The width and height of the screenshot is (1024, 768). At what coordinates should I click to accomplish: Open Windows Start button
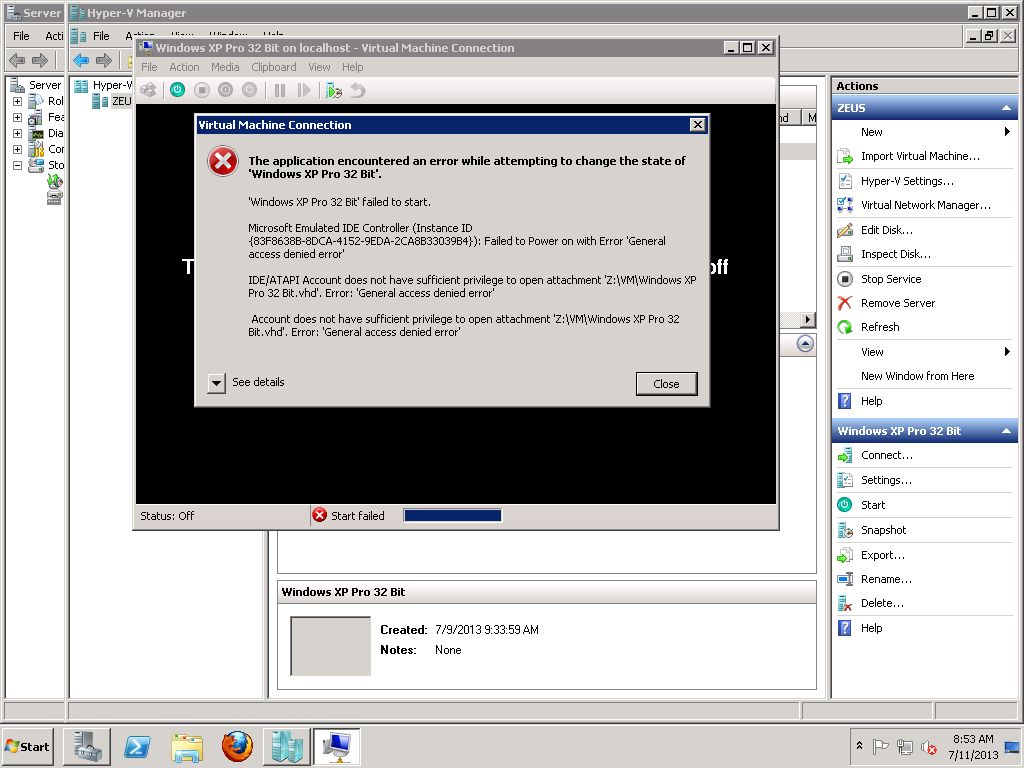click(x=27, y=746)
